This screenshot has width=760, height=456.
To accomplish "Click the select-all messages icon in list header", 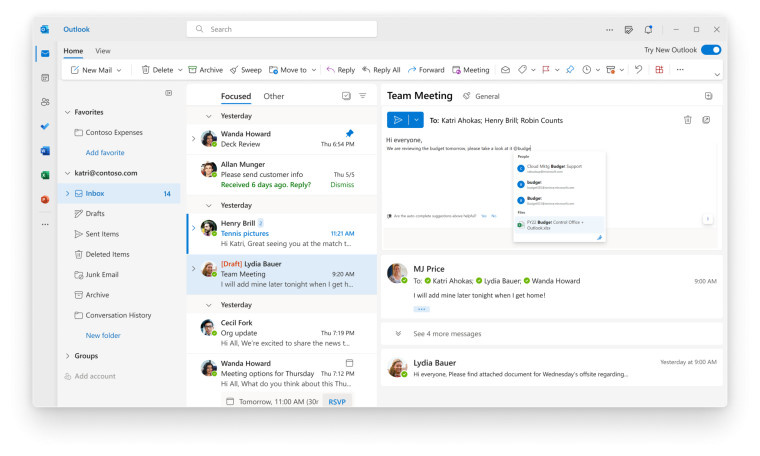I will click(346, 96).
